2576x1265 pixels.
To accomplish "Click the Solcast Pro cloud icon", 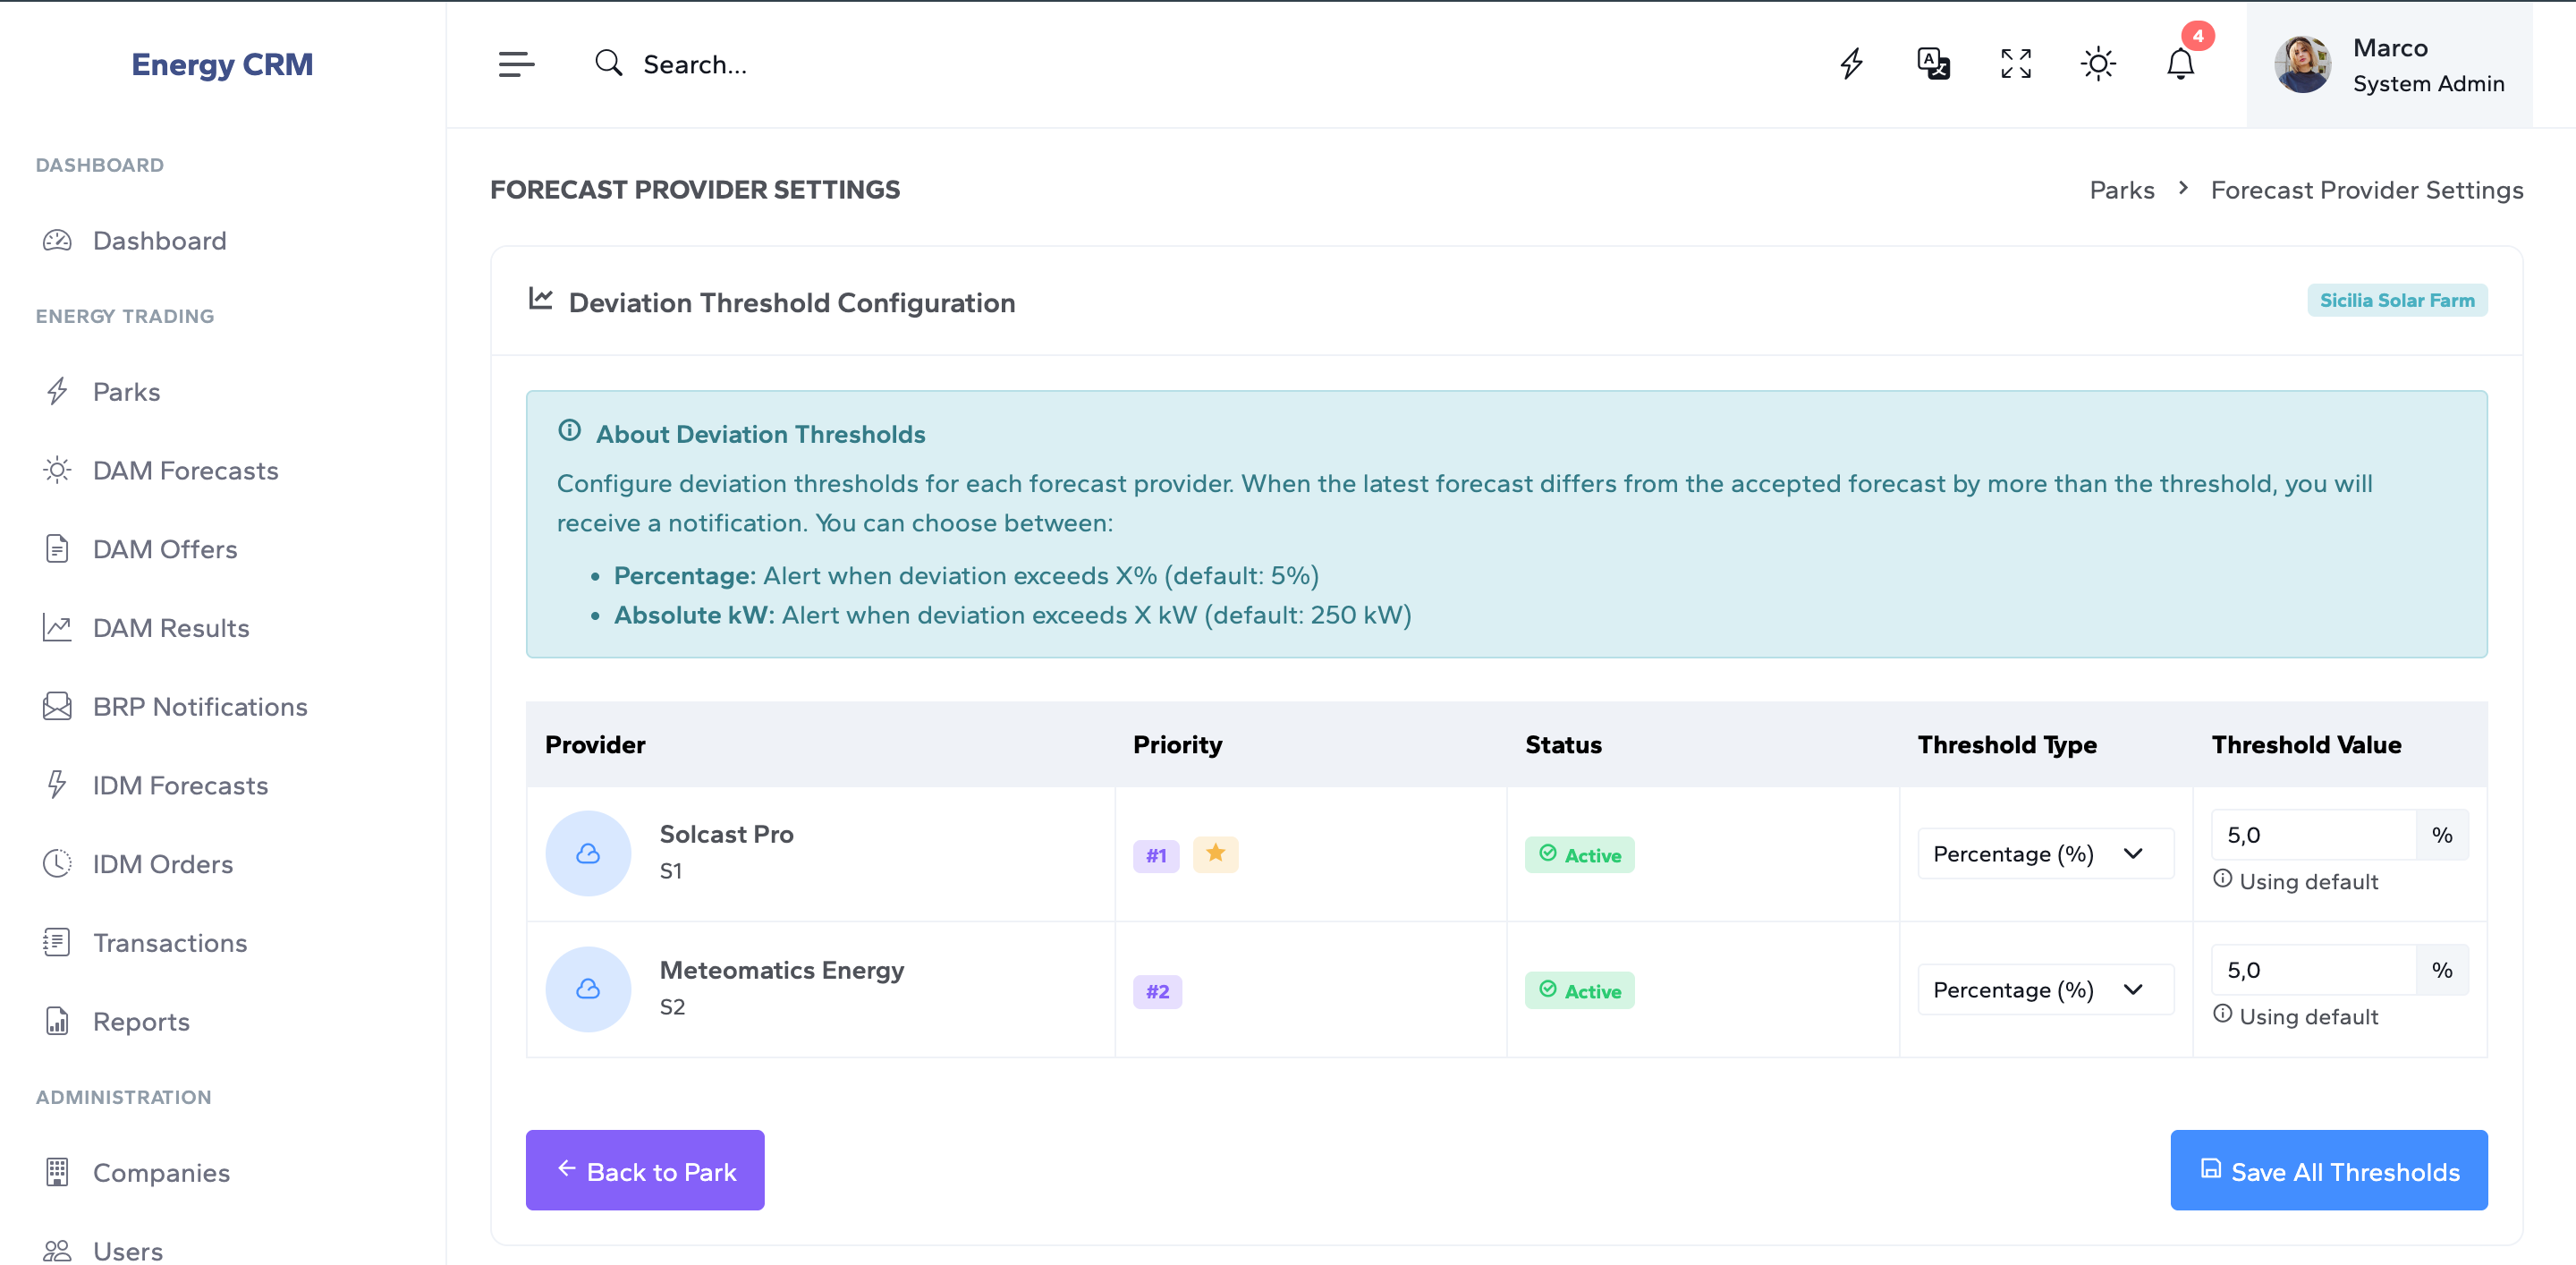I will [588, 853].
